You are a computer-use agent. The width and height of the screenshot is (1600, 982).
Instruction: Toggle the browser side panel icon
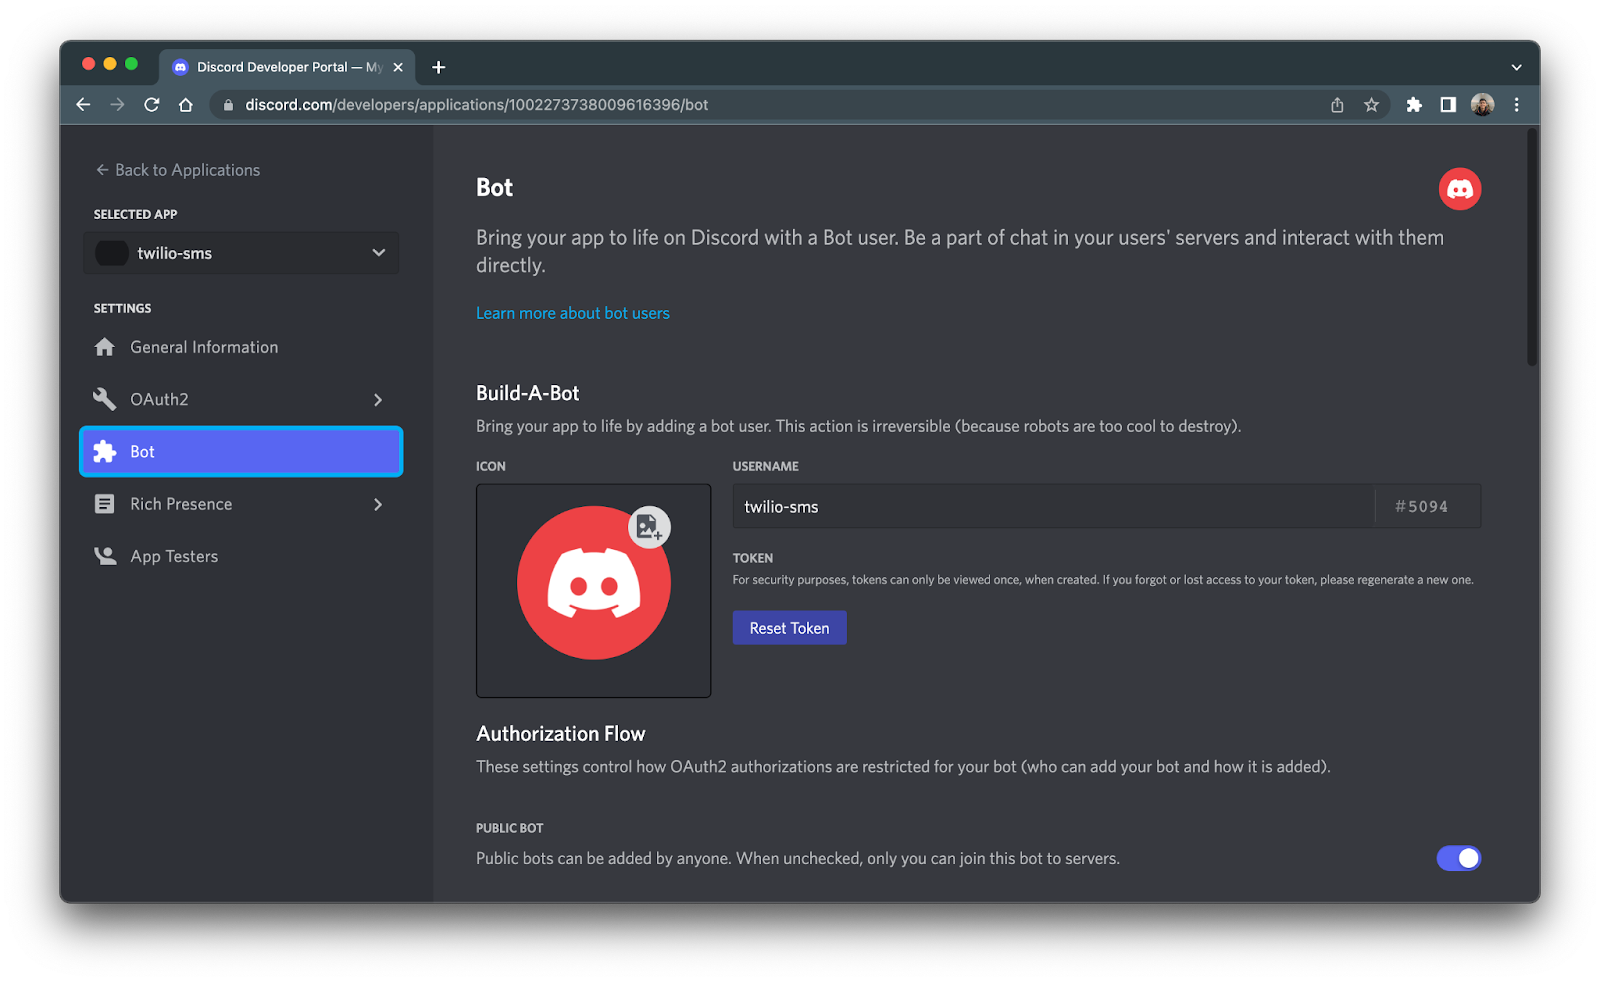tap(1448, 105)
